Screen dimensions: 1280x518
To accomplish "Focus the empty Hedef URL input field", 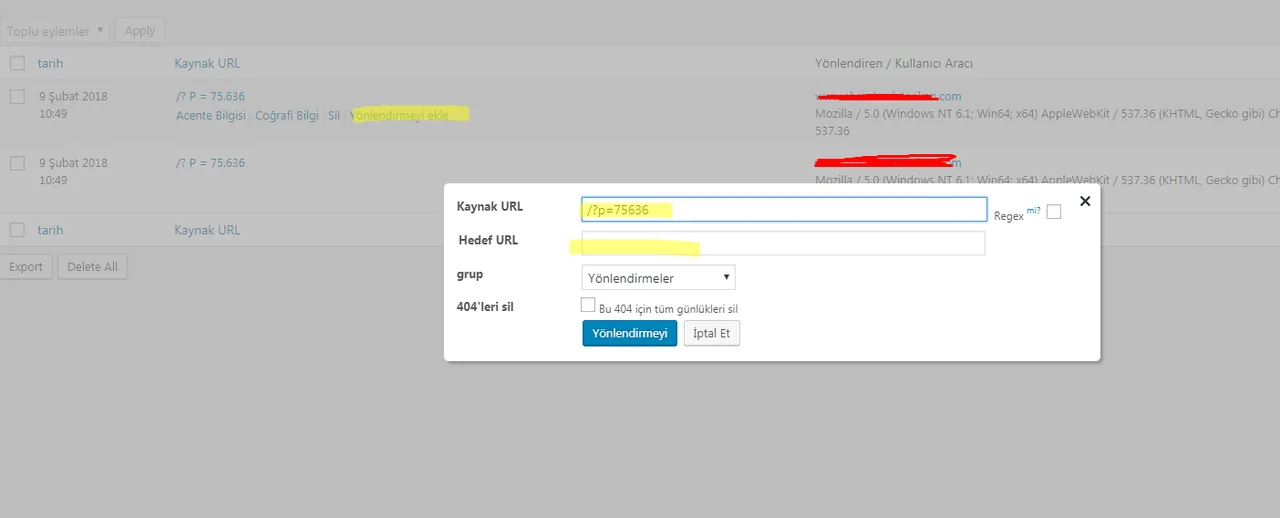I will [x=783, y=243].
